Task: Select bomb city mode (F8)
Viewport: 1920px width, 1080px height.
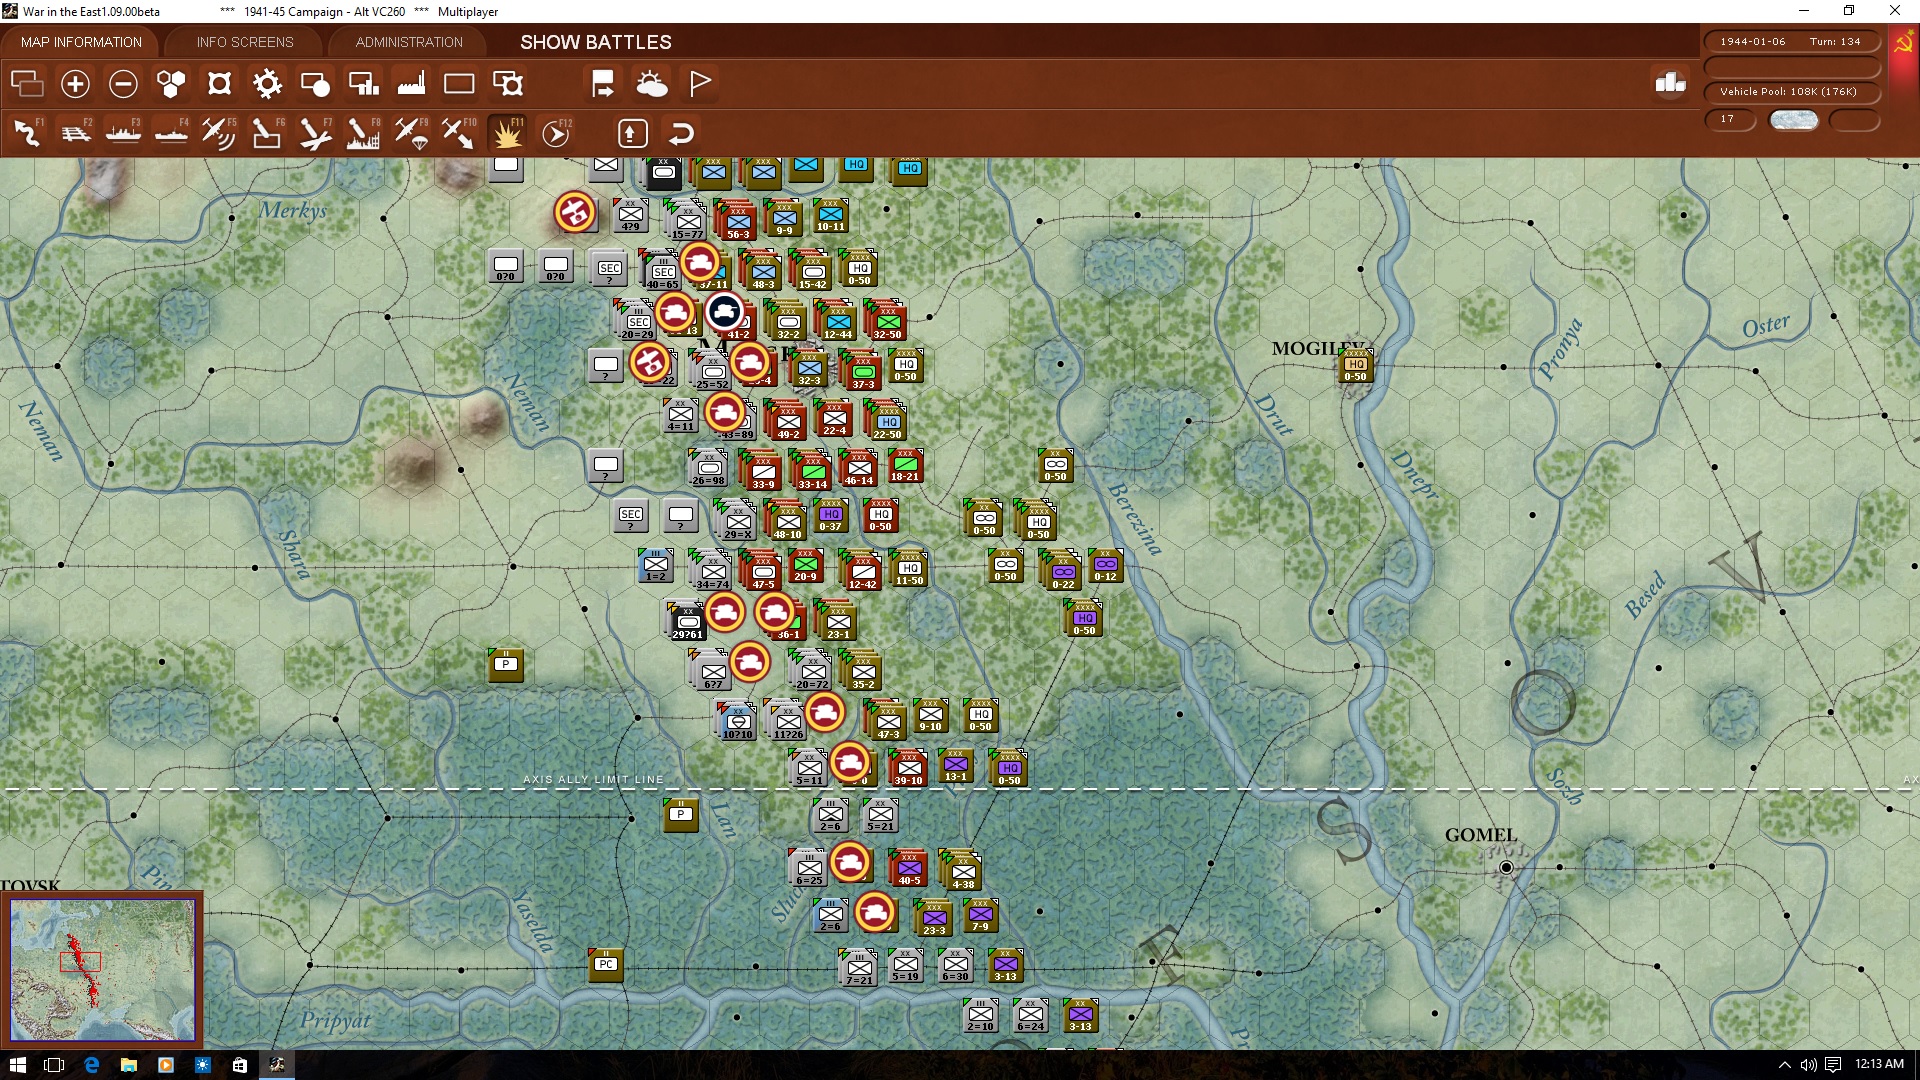Action: [x=361, y=131]
